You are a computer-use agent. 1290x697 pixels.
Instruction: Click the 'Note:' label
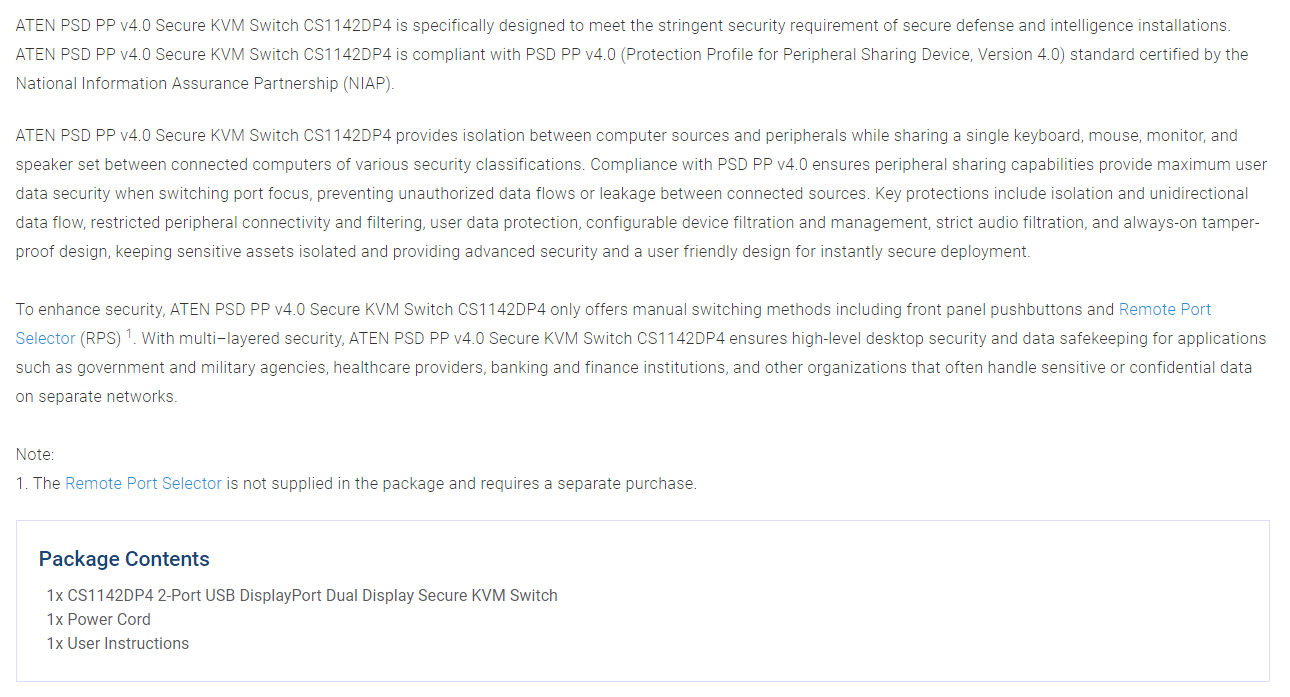point(35,454)
